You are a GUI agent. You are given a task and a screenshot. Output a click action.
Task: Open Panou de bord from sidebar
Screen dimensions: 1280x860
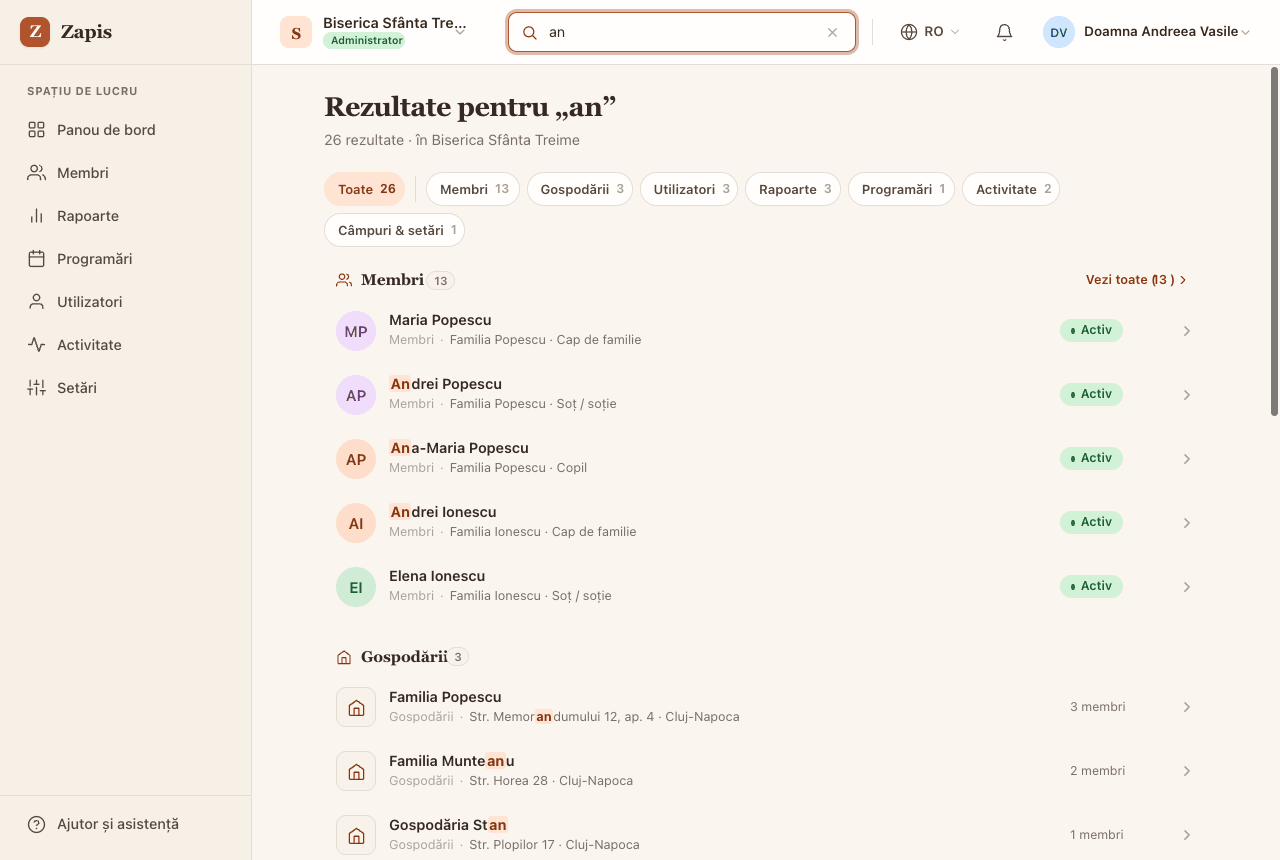[x=125, y=130]
